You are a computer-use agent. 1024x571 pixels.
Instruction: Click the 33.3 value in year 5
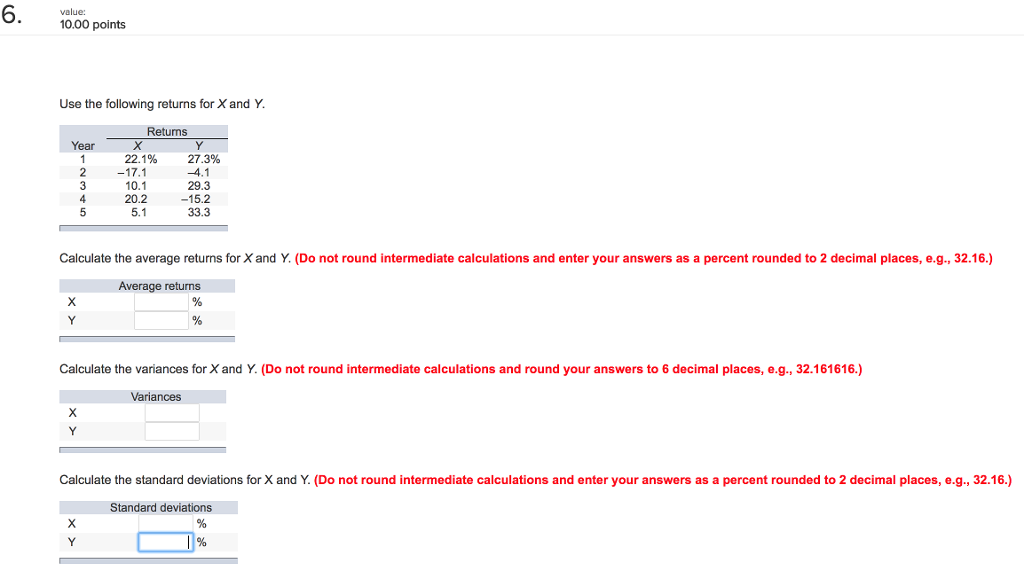pyautogui.click(x=199, y=212)
